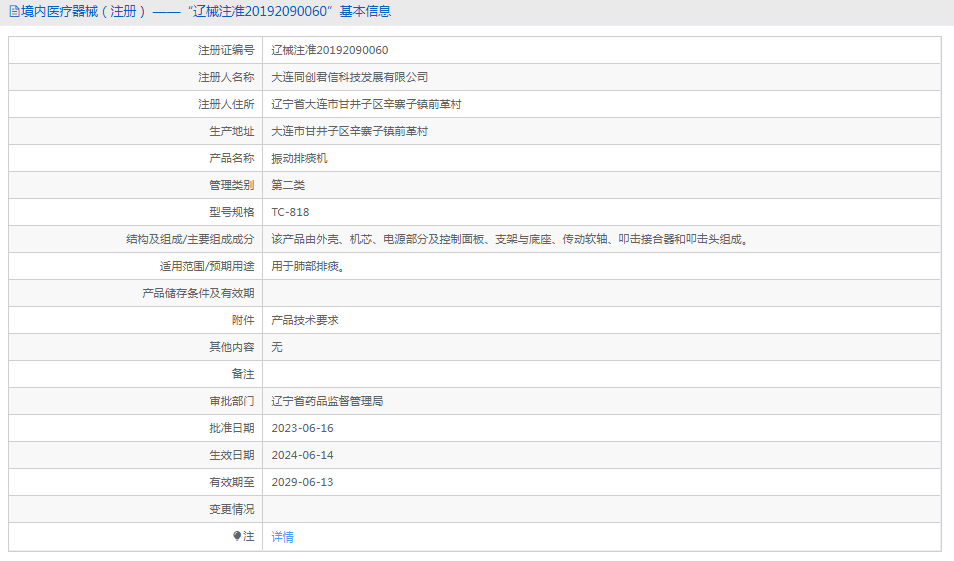Select product name 振动排痰机
This screenshot has width=954, height=561.
pos(300,158)
